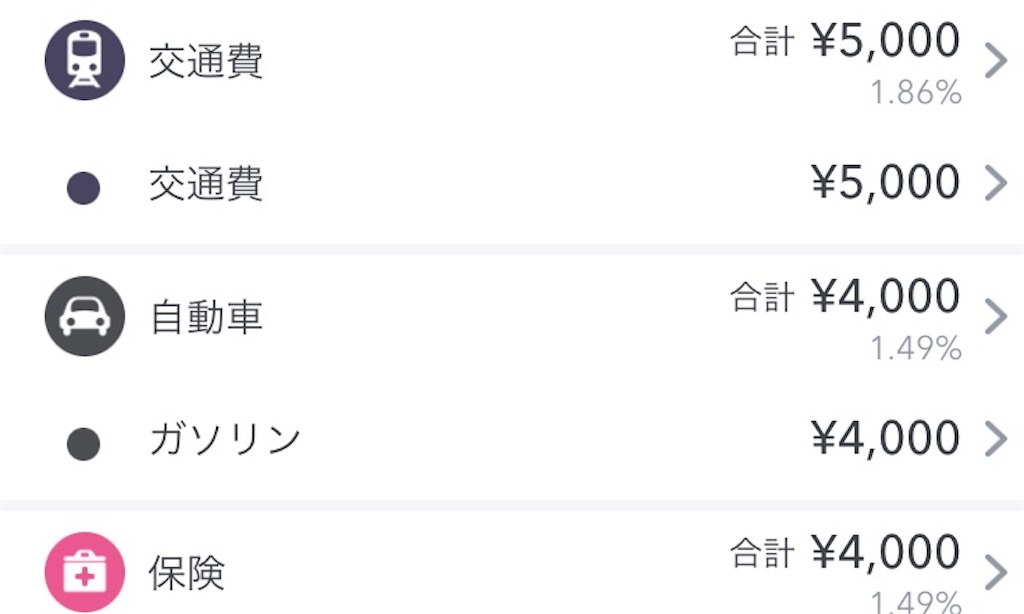
Task: Tap the pink medical kit 保険 icon
Action: pos(84,572)
